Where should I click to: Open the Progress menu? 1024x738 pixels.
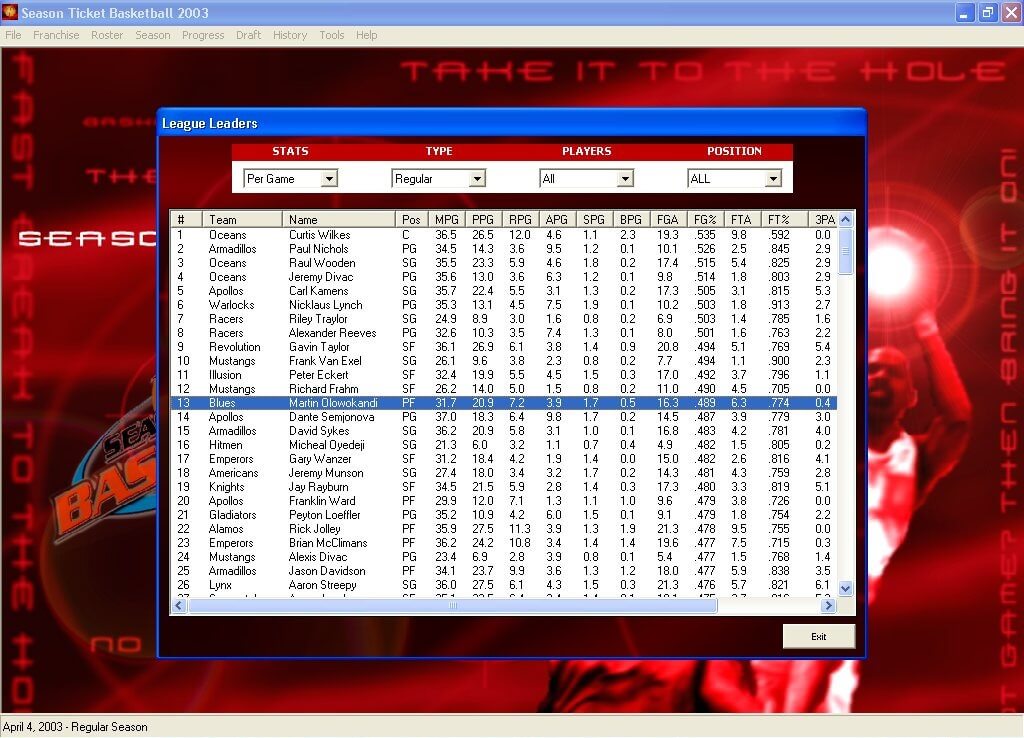pos(203,35)
